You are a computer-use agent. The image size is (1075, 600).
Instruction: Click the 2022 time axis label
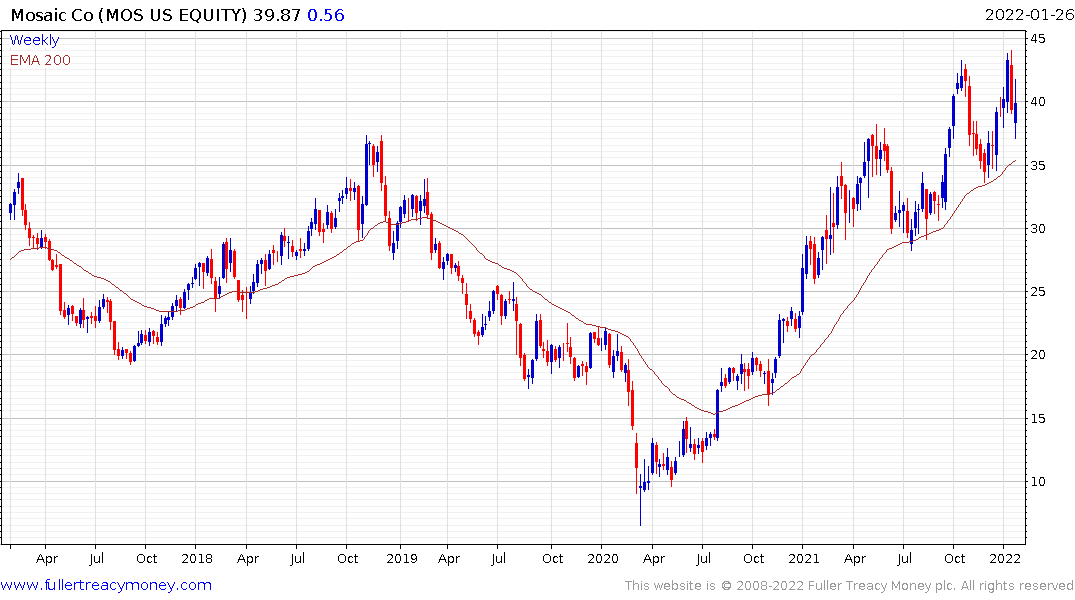point(1005,559)
